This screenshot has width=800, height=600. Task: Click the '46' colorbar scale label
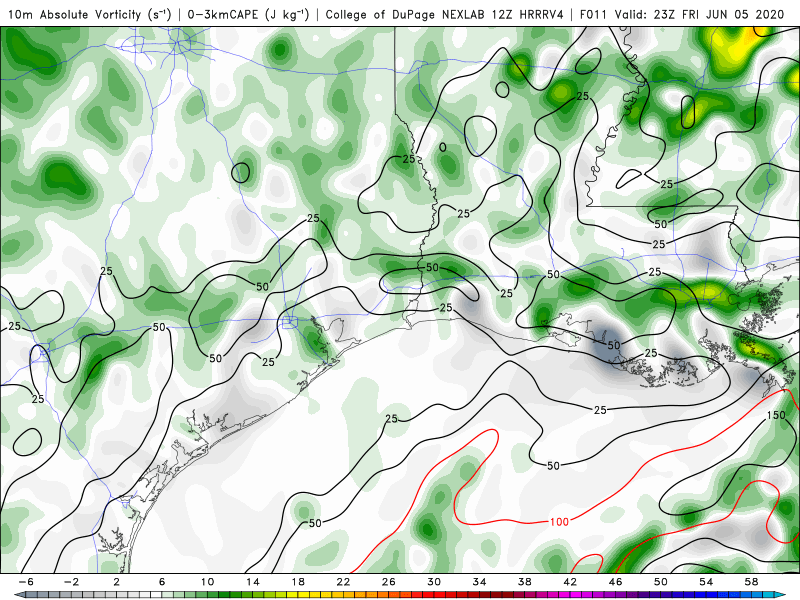pos(616,582)
